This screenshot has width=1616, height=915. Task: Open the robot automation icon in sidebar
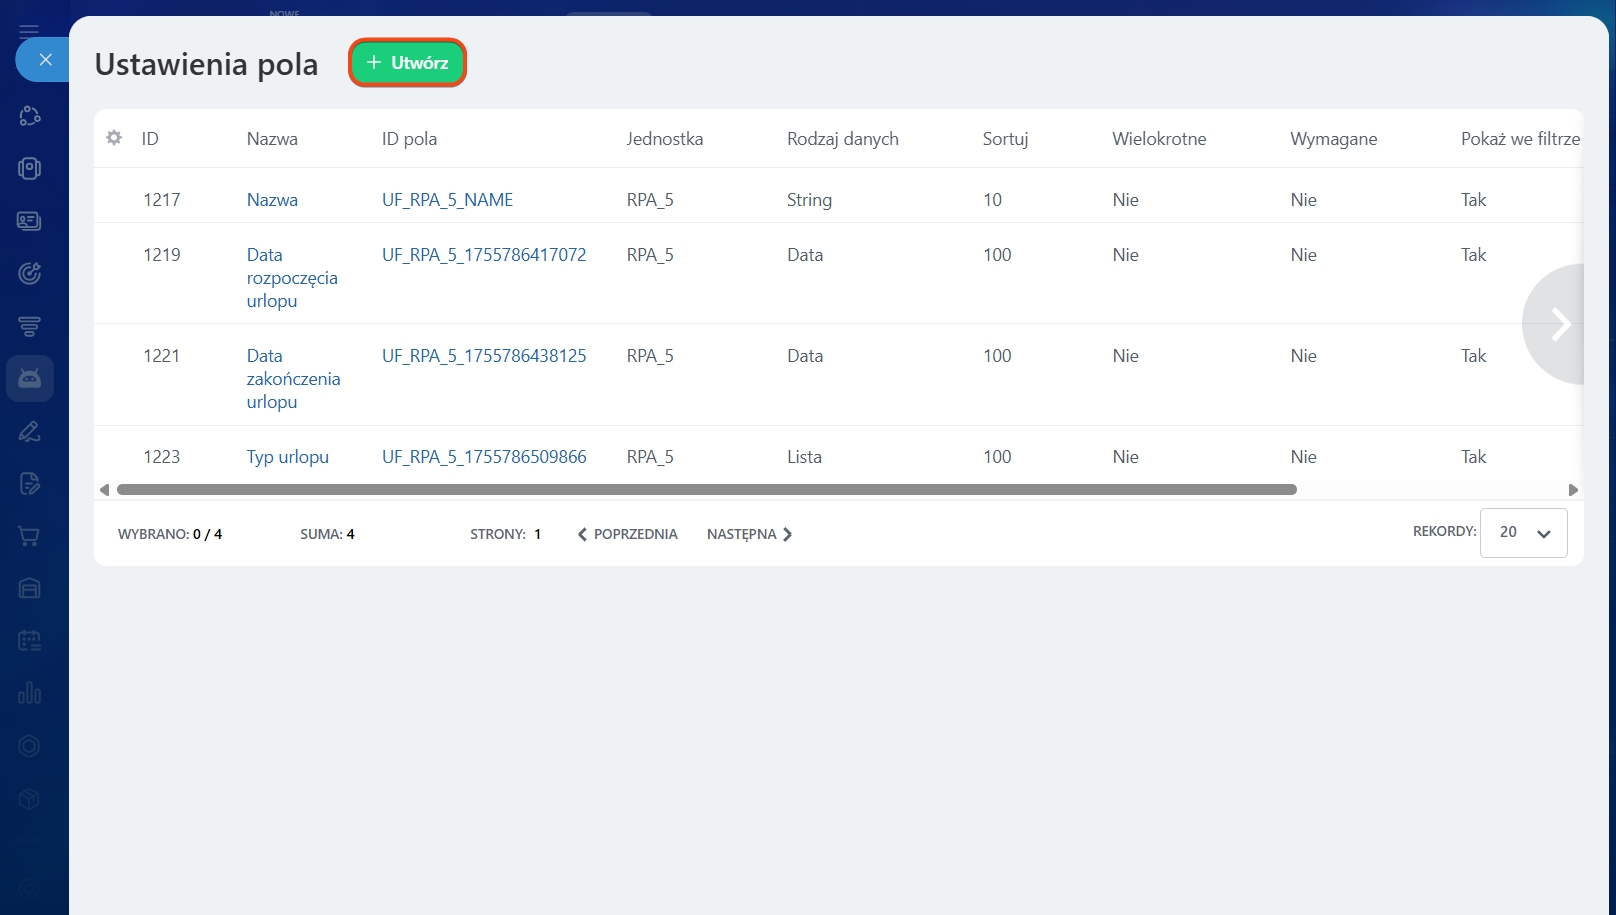click(30, 378)
